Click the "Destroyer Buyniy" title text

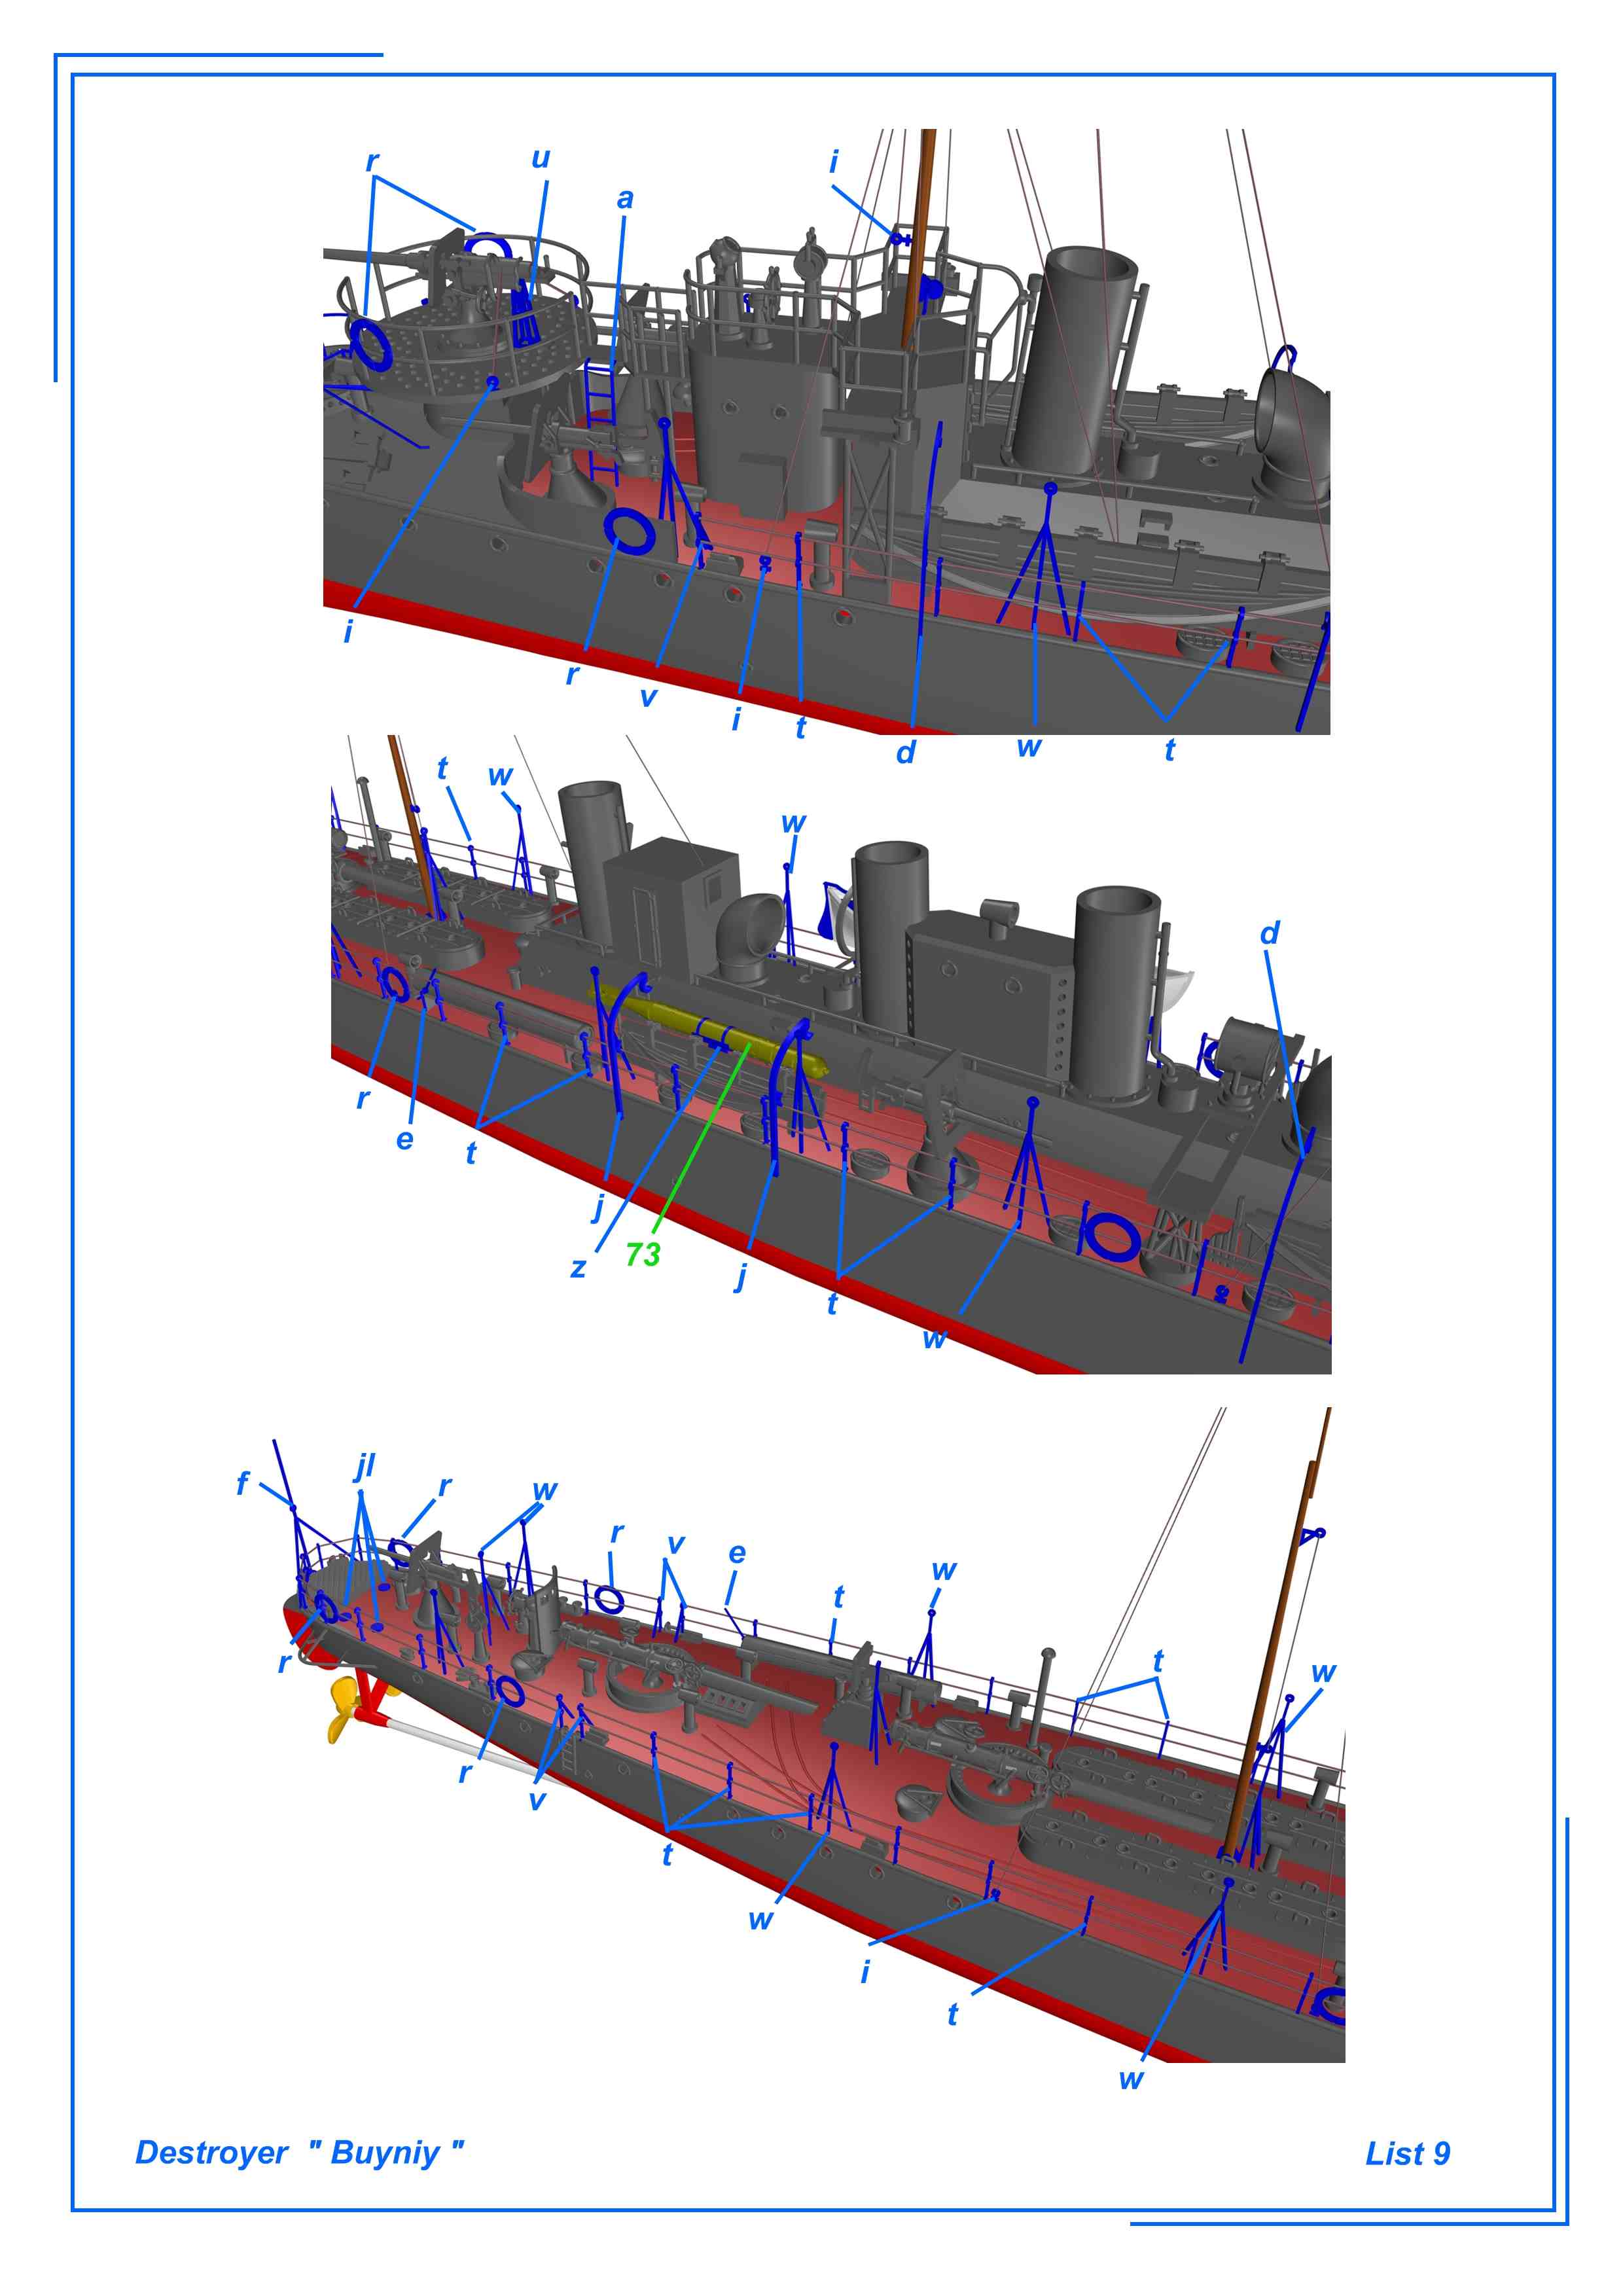click(299, 2152)
